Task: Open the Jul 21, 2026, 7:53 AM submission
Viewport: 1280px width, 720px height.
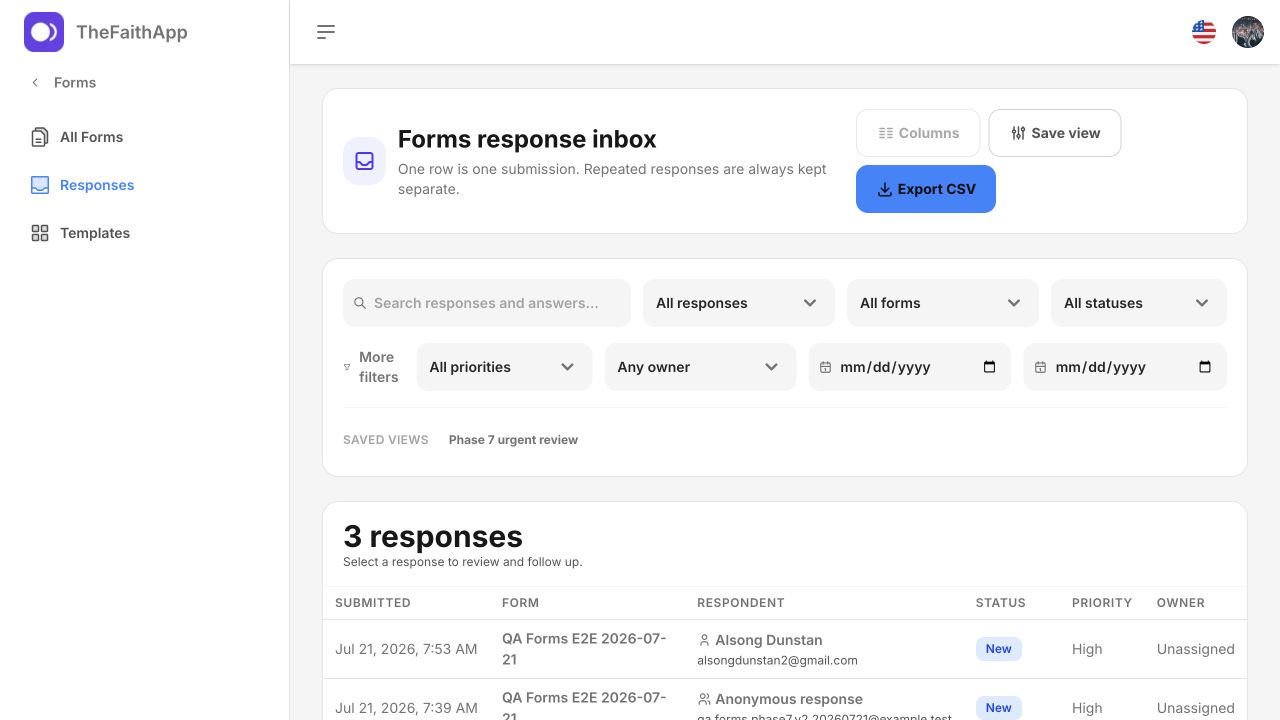Action: coord(406,649)
